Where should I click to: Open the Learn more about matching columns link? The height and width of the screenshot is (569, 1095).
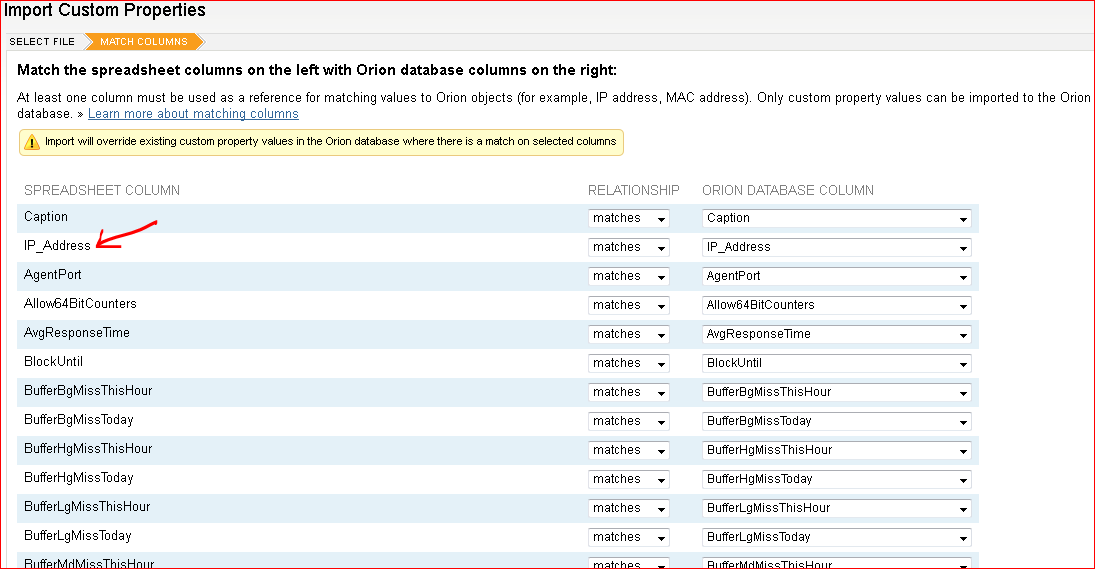coord(193,114)
